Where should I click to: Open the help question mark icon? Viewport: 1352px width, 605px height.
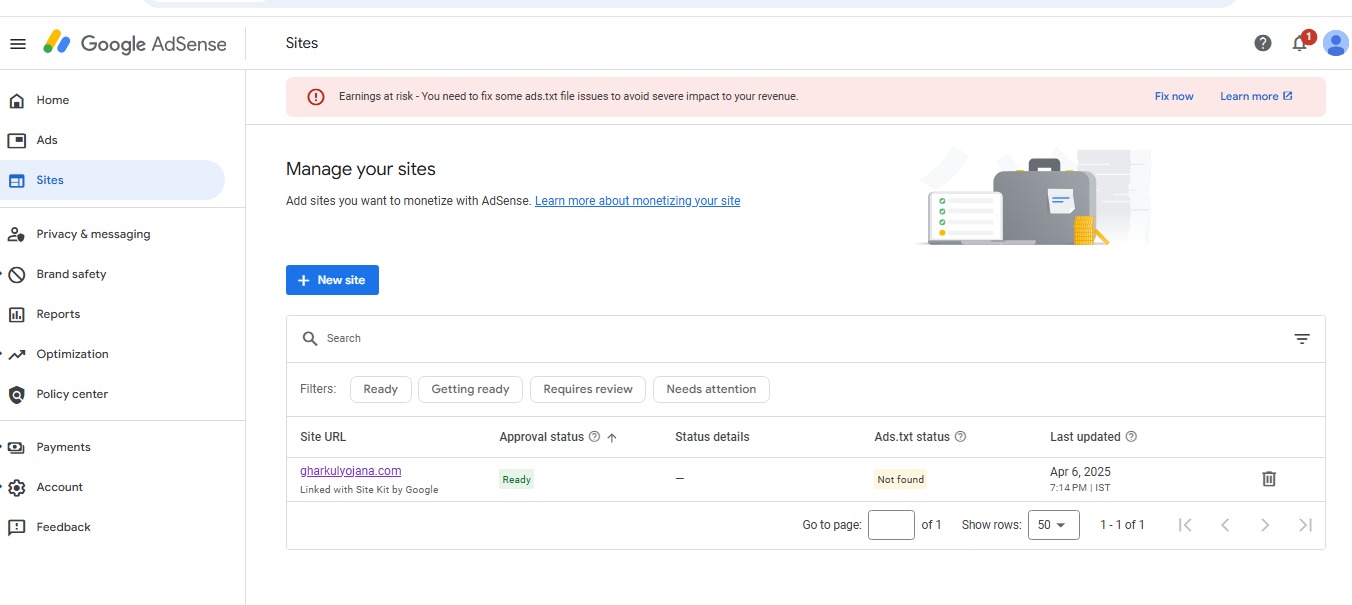tap(1263, 43)
